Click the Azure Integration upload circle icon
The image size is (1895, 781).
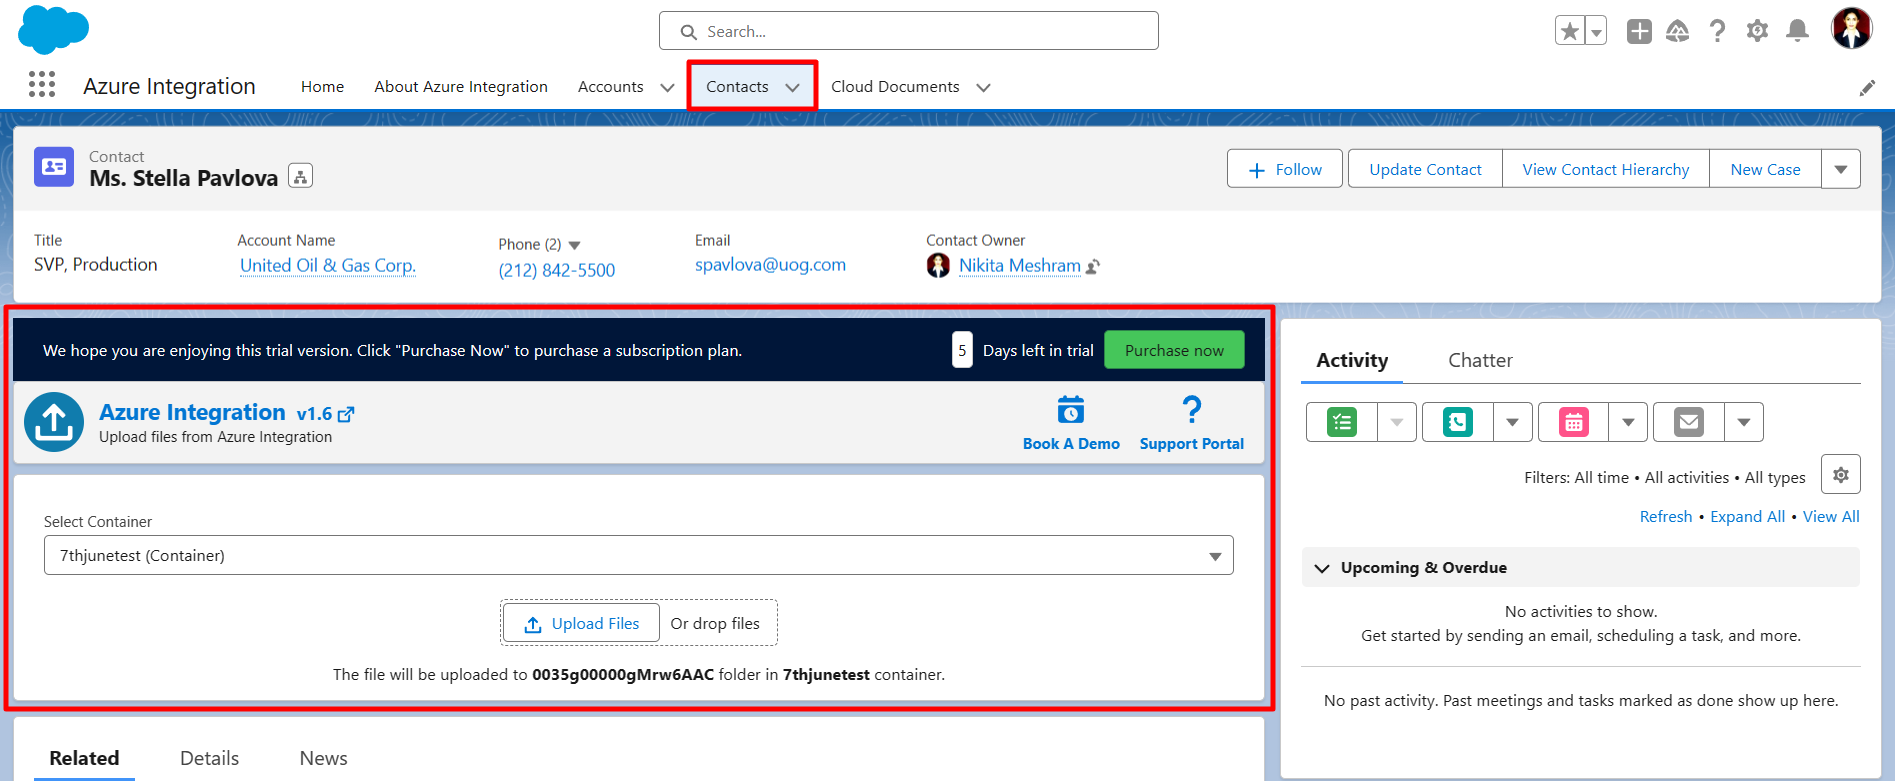point(54,422)
